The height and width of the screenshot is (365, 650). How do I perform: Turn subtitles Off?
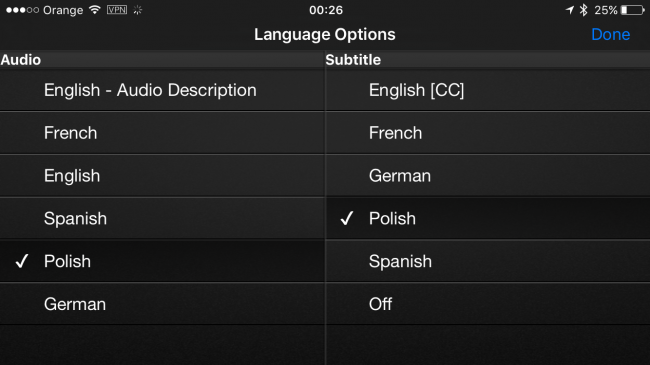pyautogui.click(x=488, y=304)
